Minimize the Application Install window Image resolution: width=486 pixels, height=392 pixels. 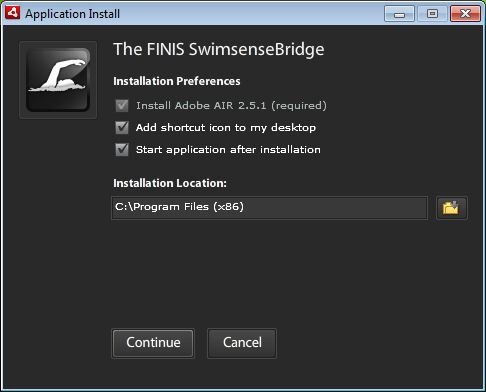(x=399, y=14)
